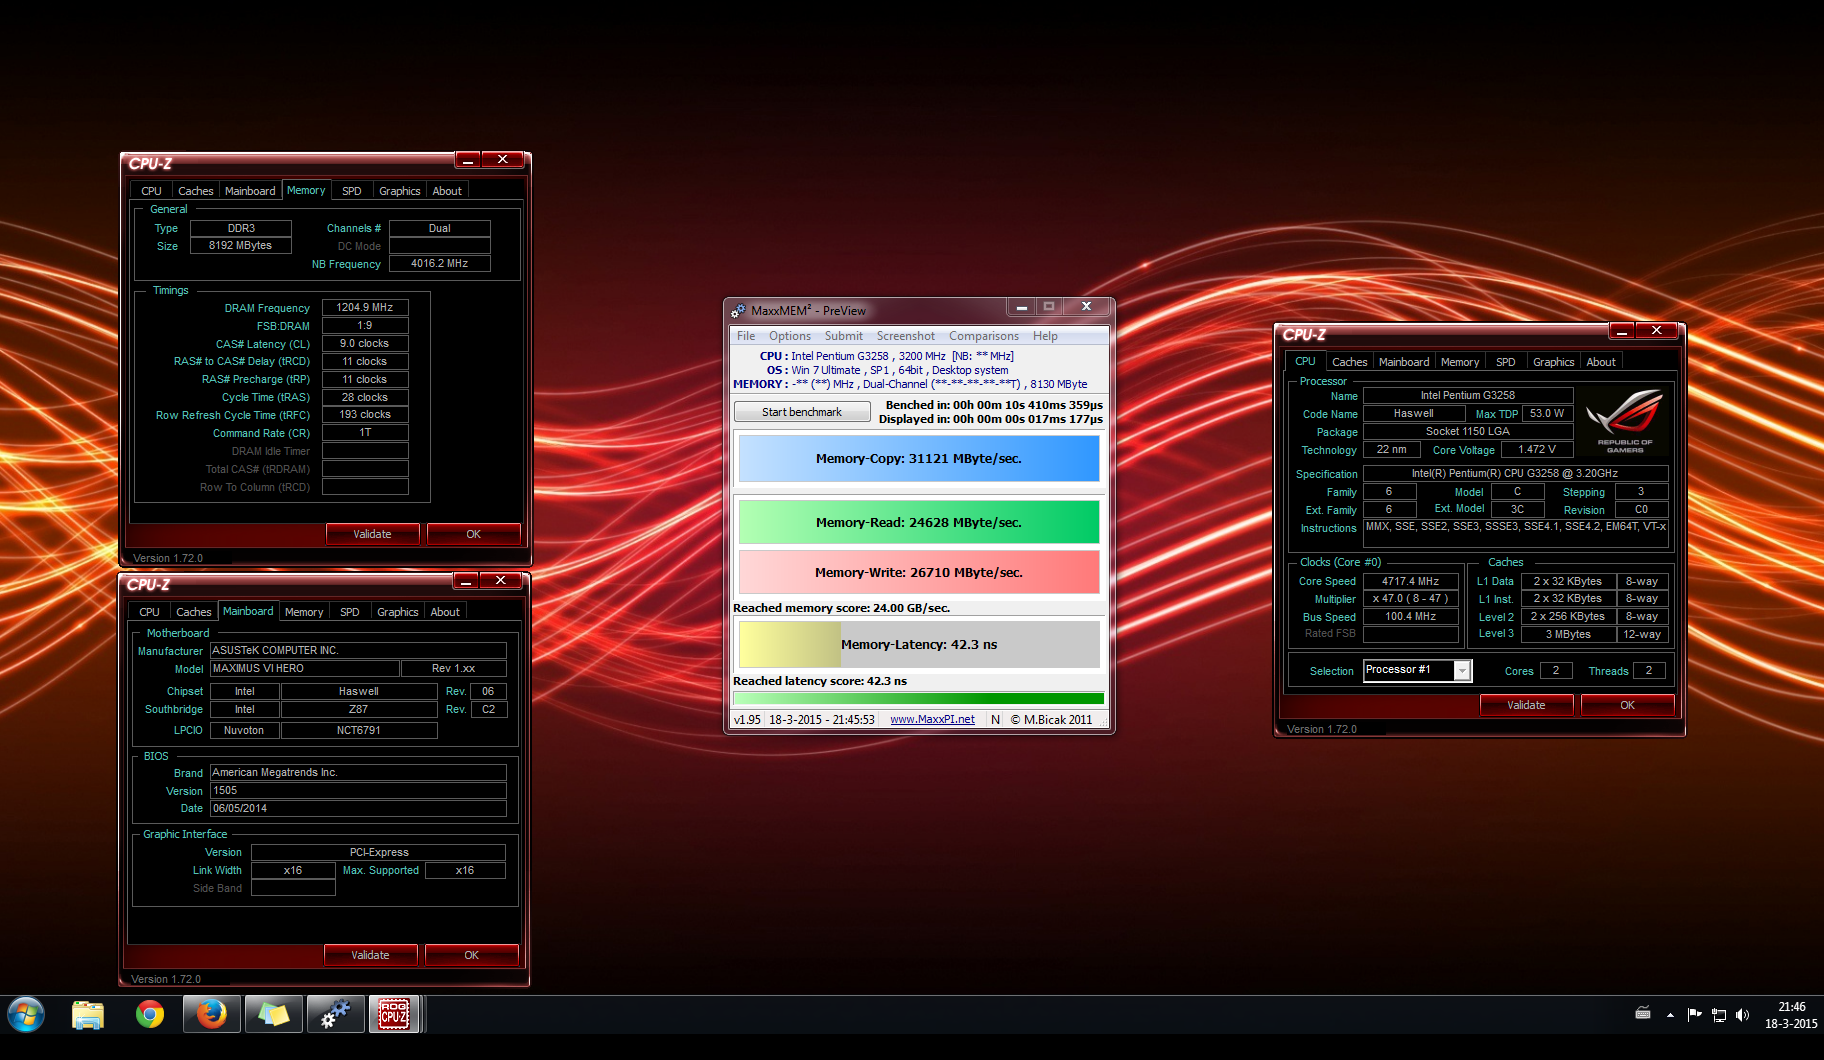The image size is (1824, 1060).
Task: Open the network tray icon
Action: tap(1718, 1015)
